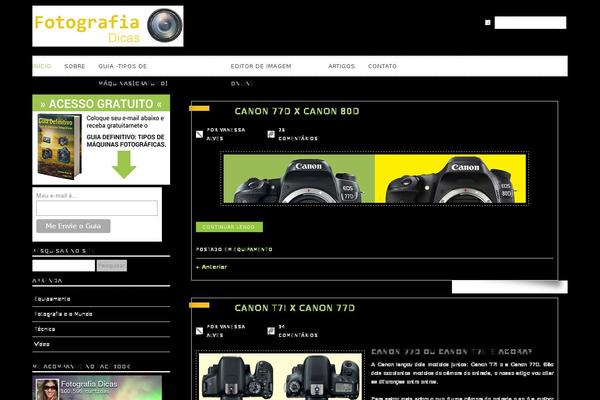This screenshot has width=600, height=400.
Task: Open Comentários link on Canon T7i post
Action: click(x=298, y=331)
